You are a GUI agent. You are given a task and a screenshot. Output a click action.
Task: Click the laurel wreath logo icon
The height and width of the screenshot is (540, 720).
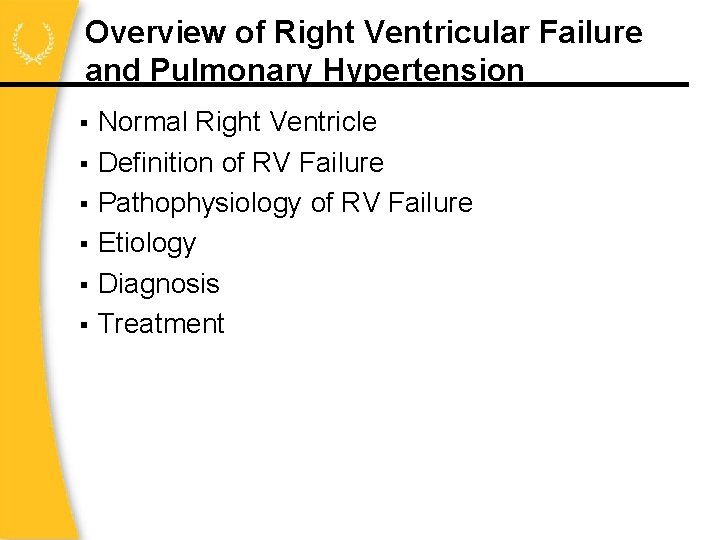point(34,42)
